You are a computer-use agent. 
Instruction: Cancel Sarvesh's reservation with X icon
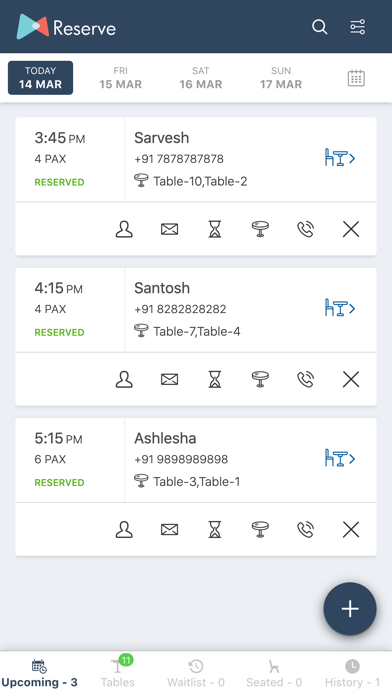[x=351, y=229]
